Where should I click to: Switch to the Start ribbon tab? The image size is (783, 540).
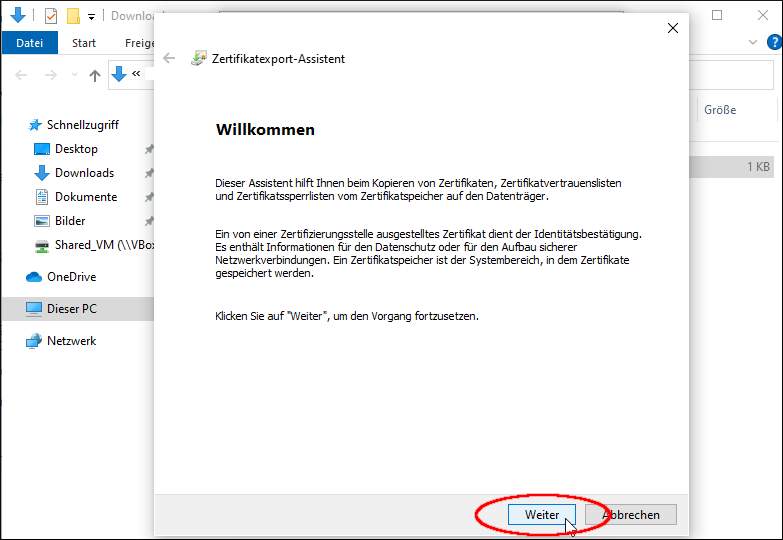pyautogui.click(x=83, y=43)
